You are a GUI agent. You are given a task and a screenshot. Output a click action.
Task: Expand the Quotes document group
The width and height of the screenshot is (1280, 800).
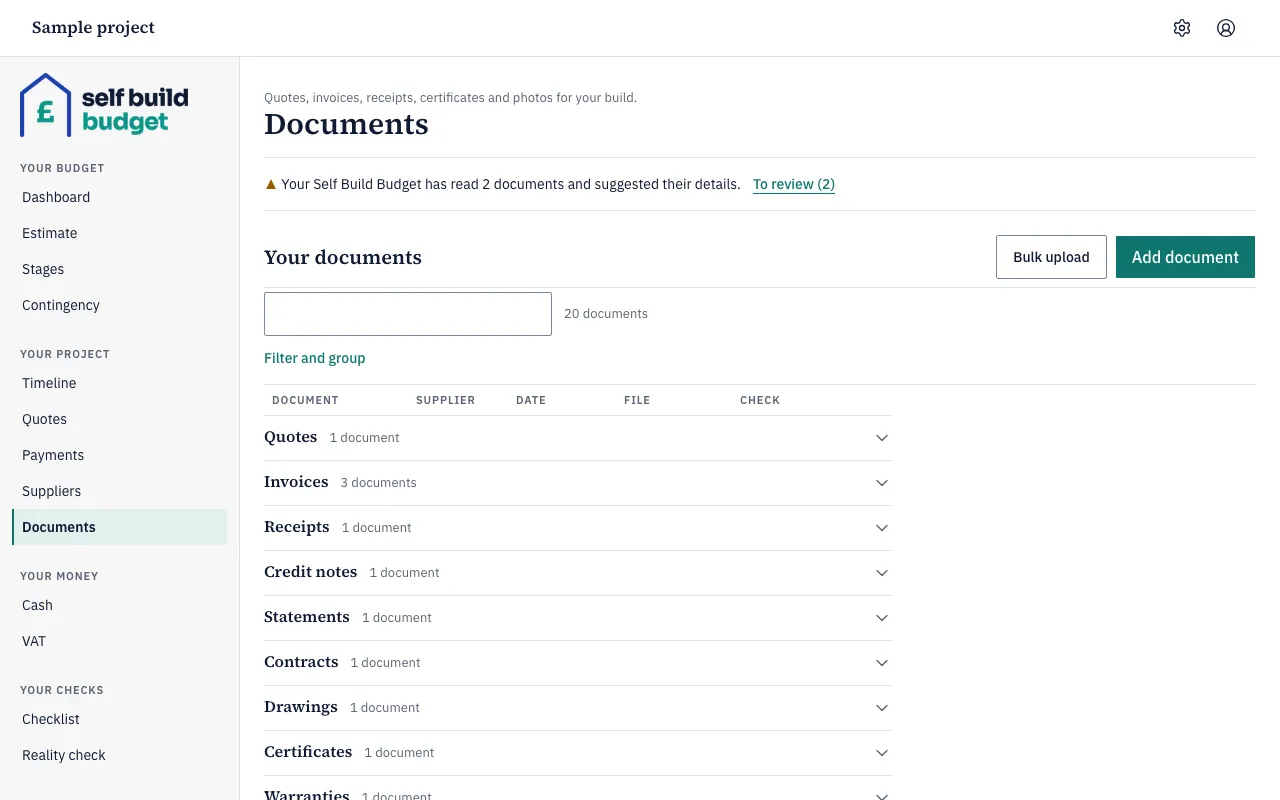pyautogui.click(x=578, y=438)
